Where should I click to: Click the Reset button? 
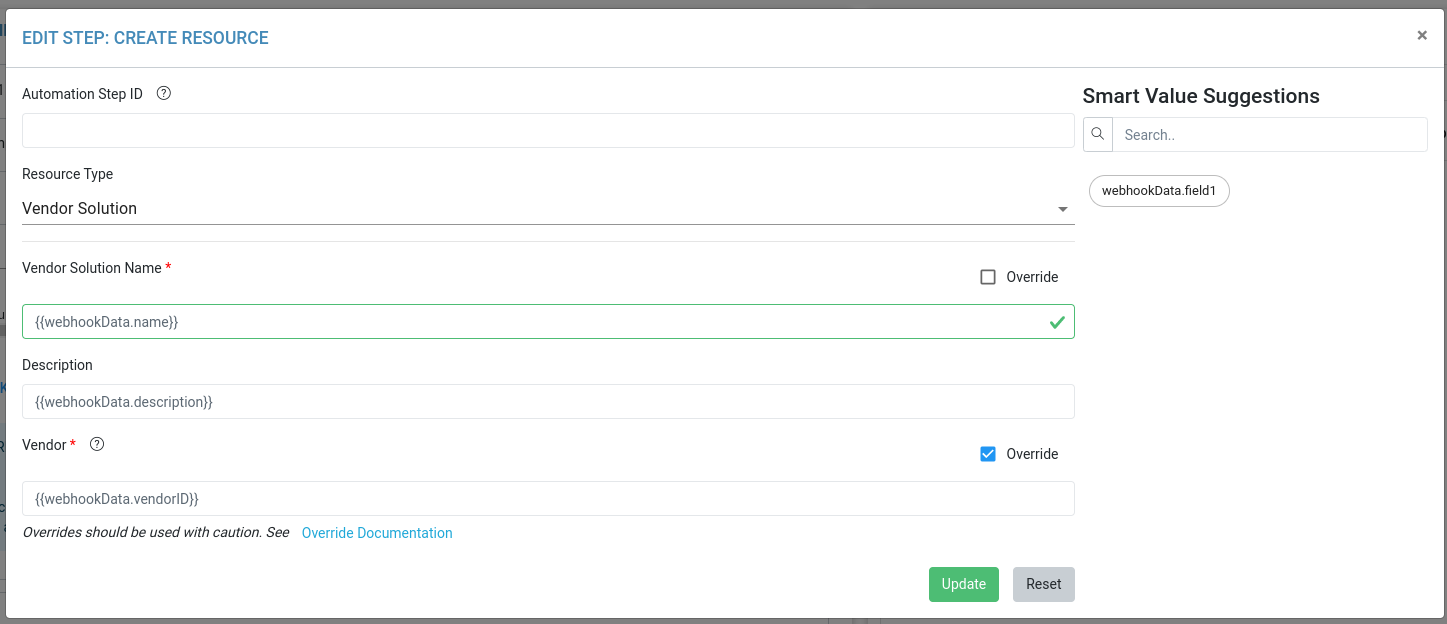[x=1043, y=584]
